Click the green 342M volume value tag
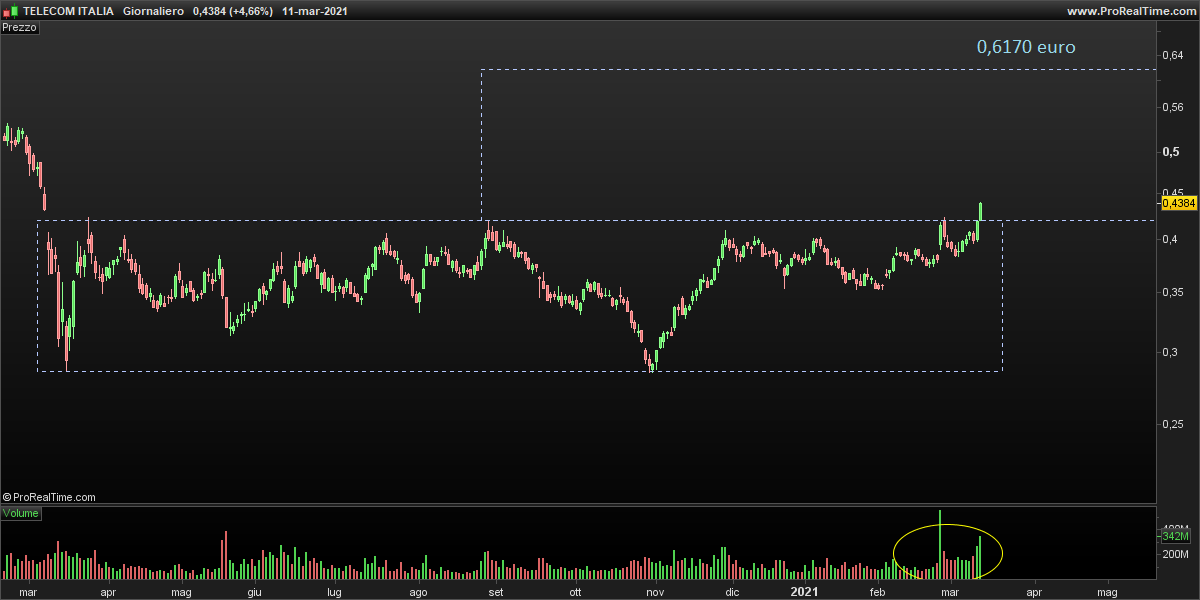Viewport: 1200px width, 600px height. pyautogui.click(x=1175, y=537)
